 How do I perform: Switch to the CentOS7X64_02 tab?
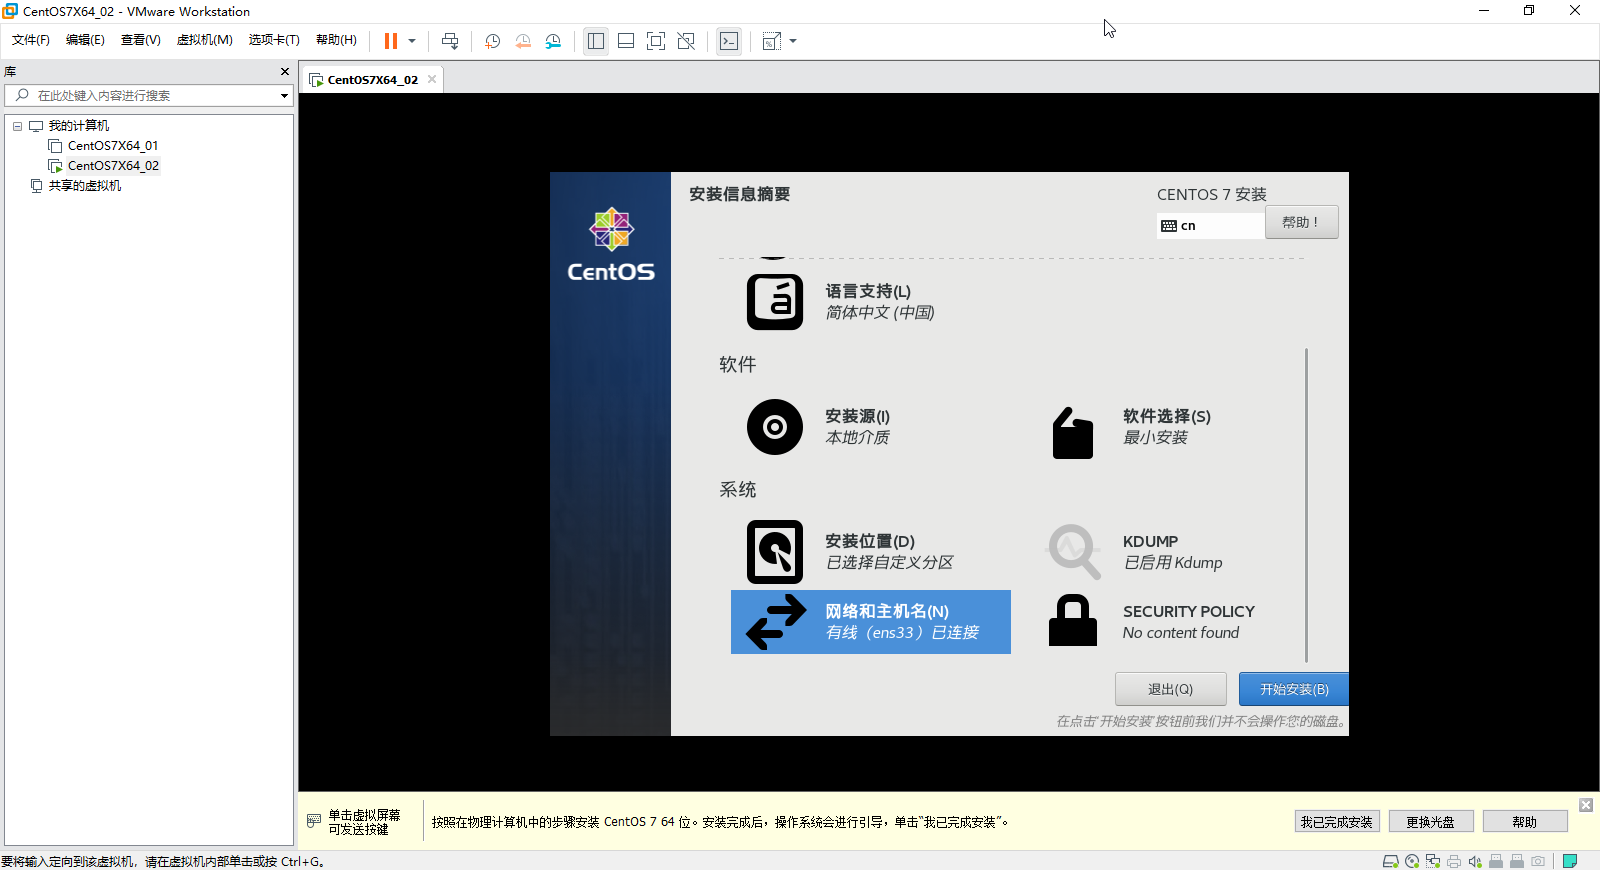pos(372,79)
